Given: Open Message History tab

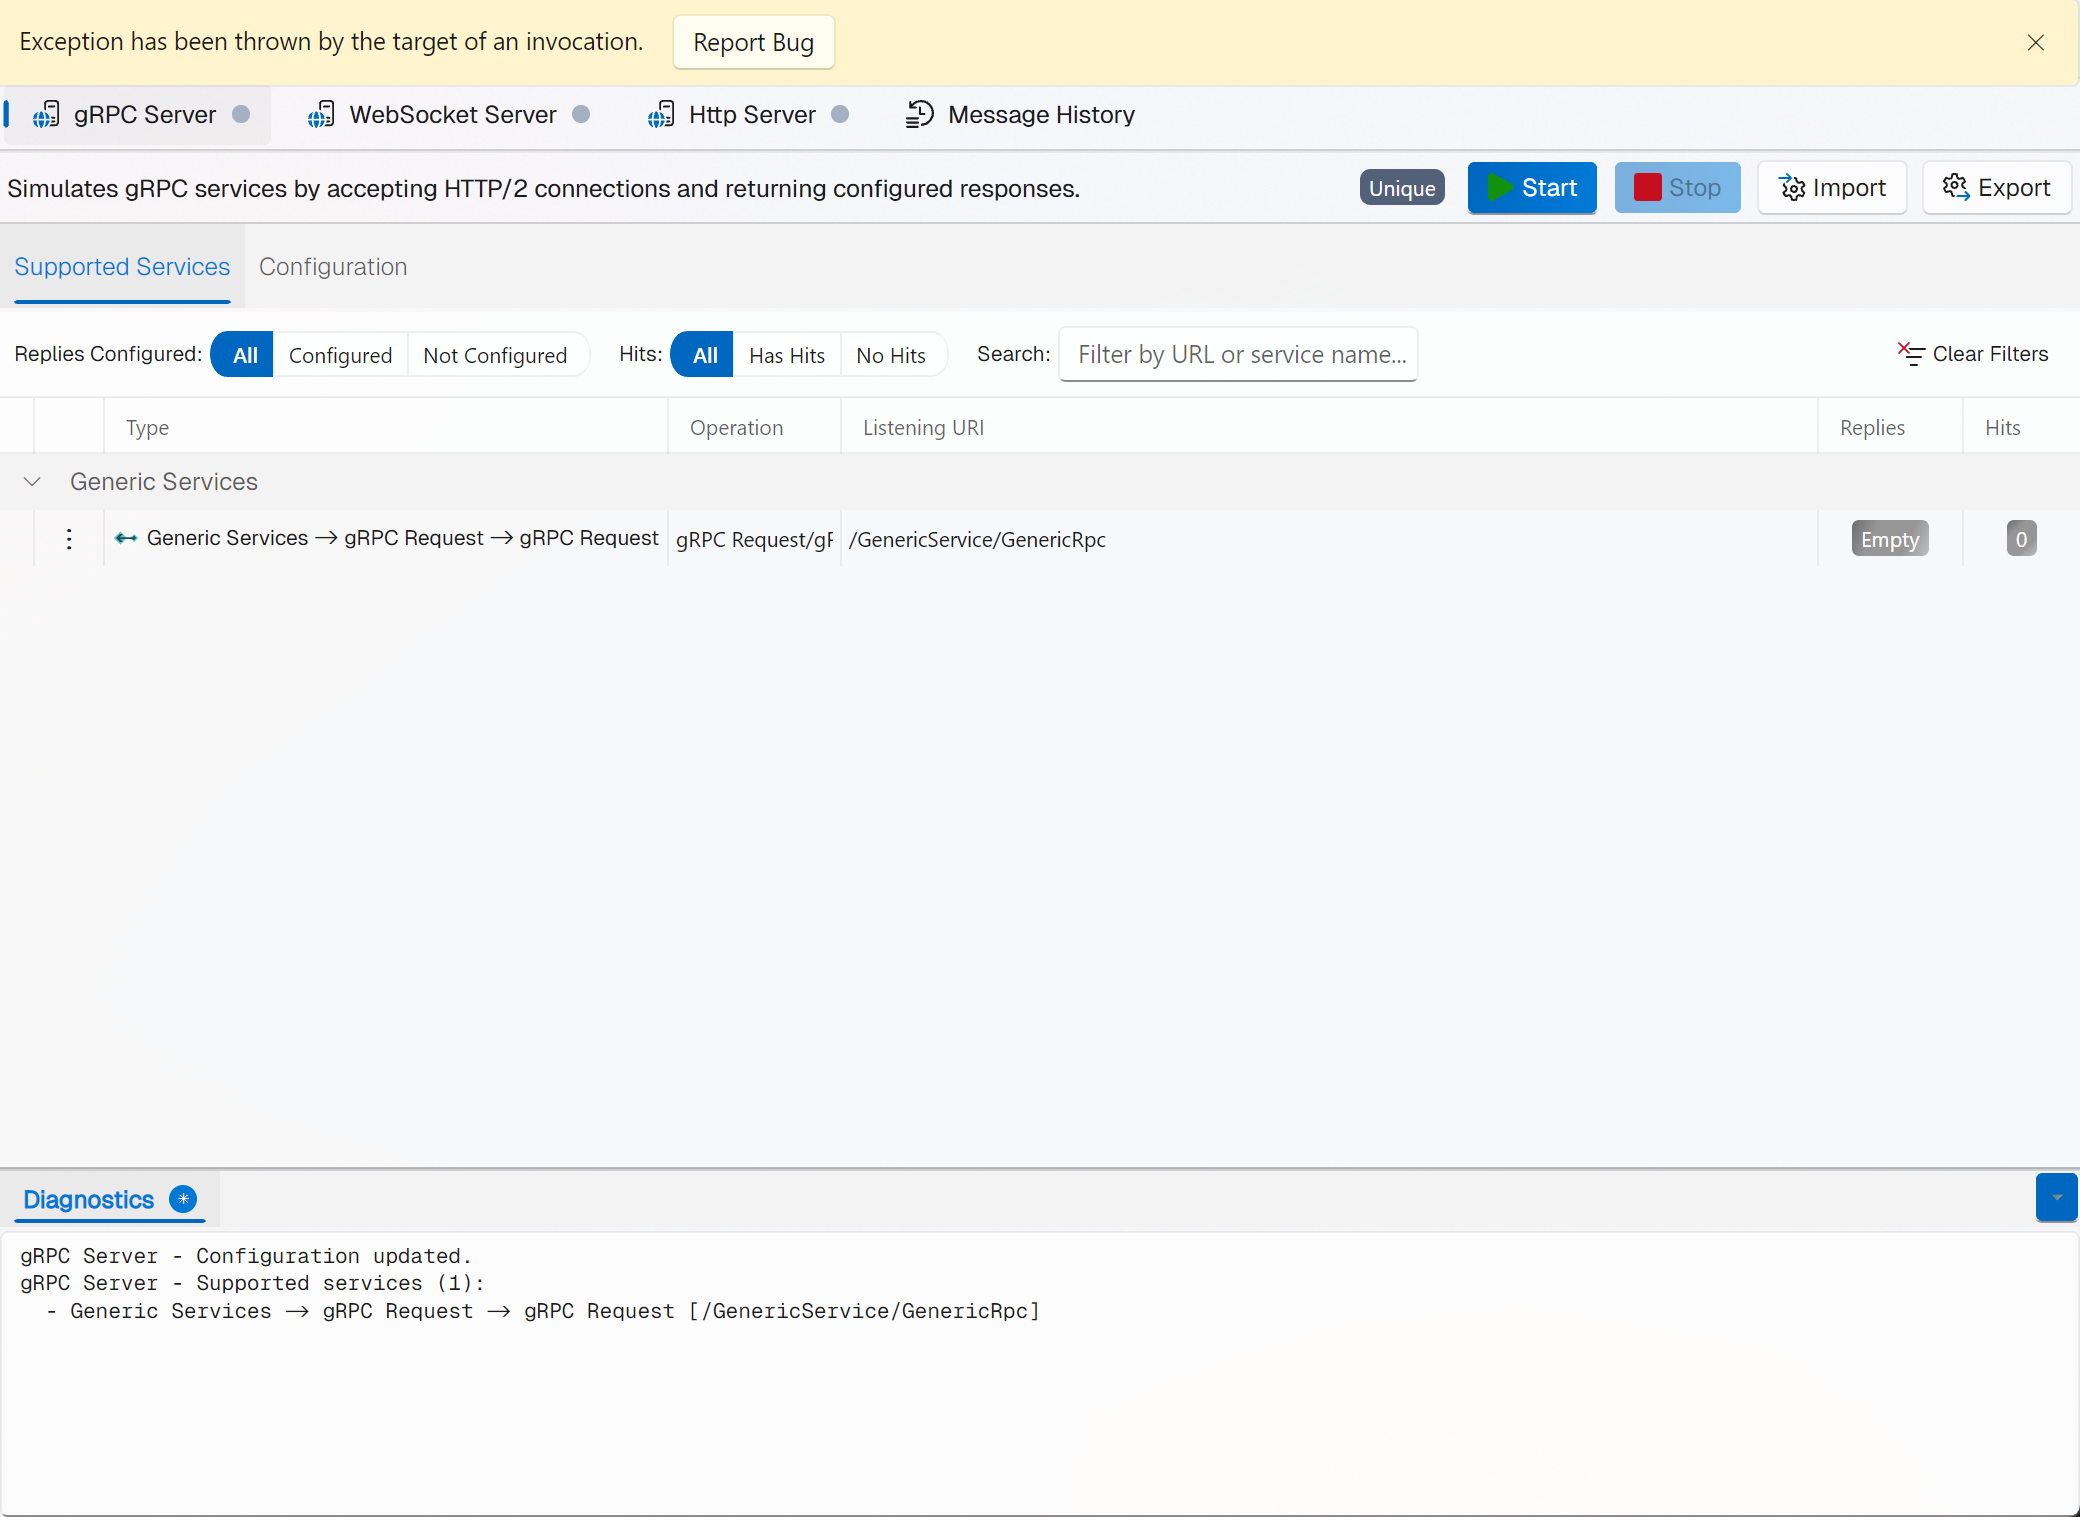Looking at the screenshot, I should pyautogui.click(x=1020, y=115).
